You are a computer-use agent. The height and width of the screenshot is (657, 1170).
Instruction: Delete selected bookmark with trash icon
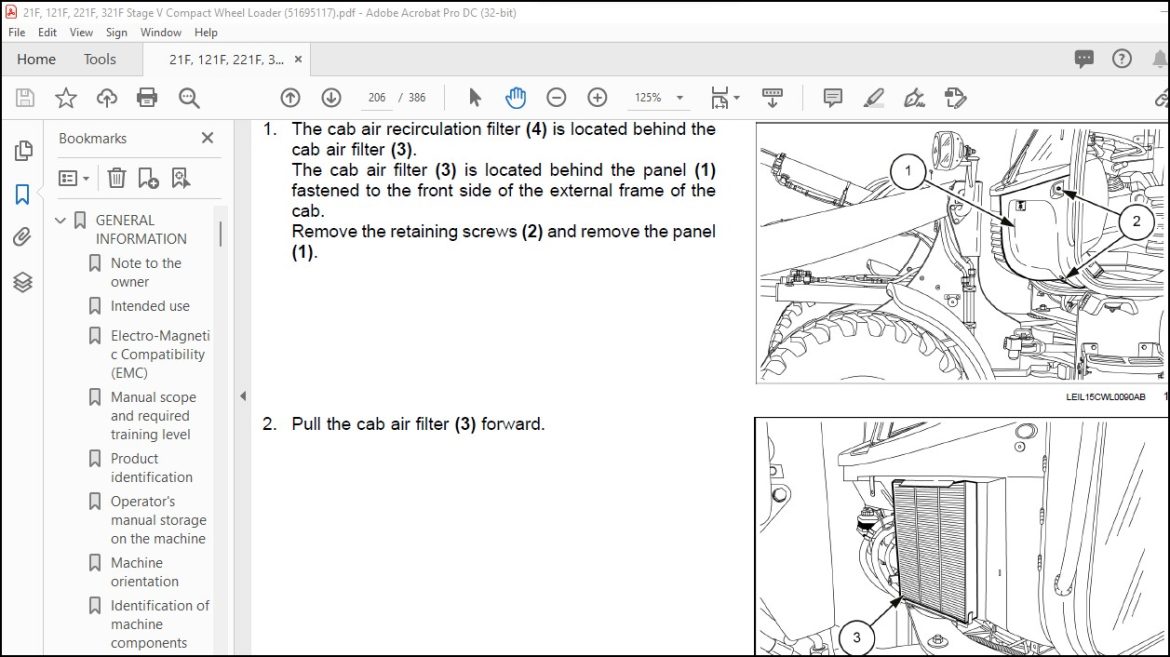(x=117, y=178)
